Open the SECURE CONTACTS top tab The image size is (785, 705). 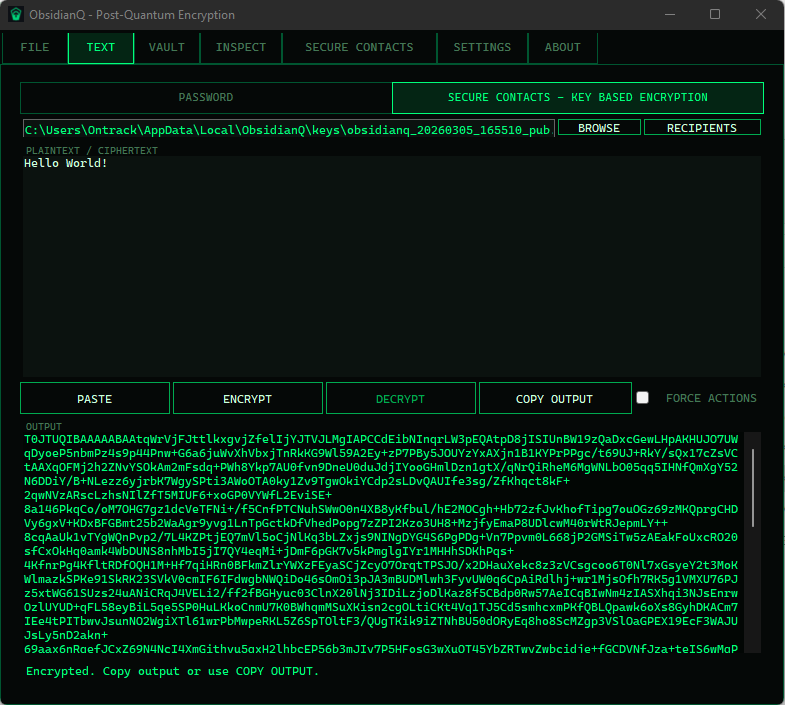point(359,48)
